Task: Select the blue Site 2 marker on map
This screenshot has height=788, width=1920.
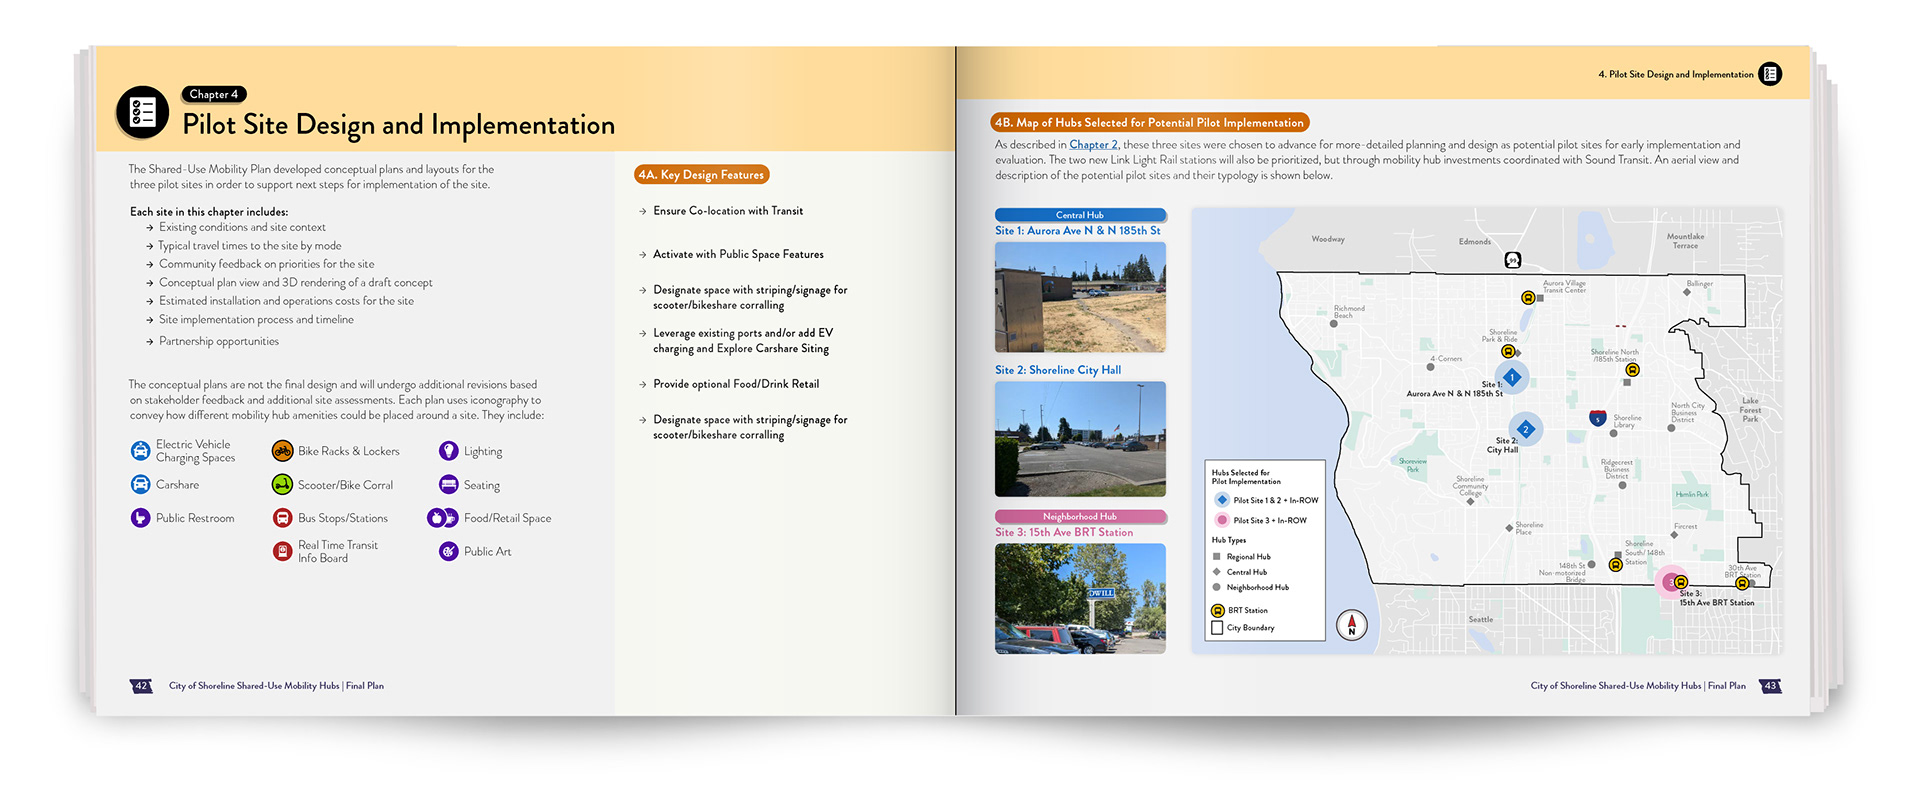Action: pos(1526,429)
